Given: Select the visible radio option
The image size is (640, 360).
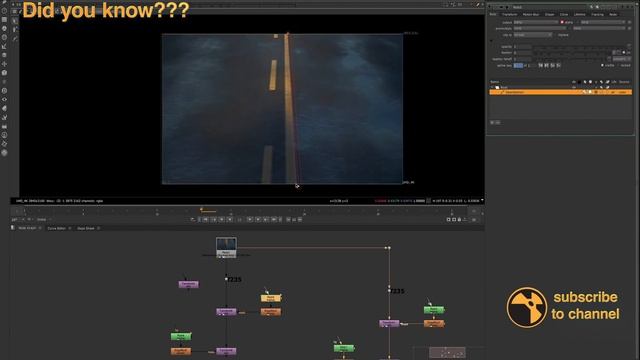Looking at the screenshot, I should pos(602,65).
